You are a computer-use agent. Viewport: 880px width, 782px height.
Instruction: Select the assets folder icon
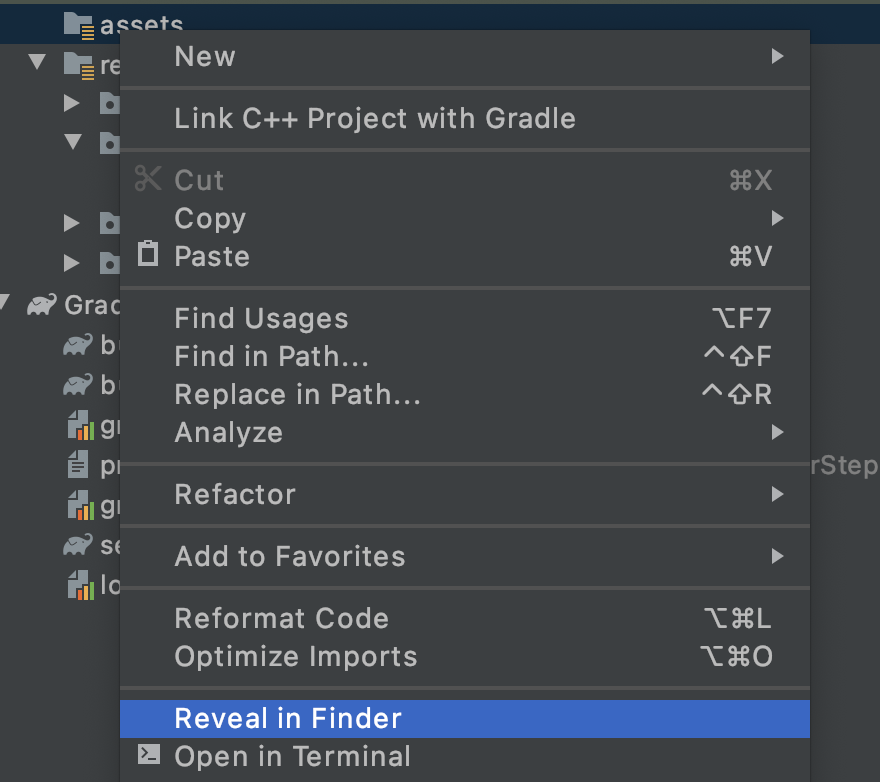tap(78, 25)
